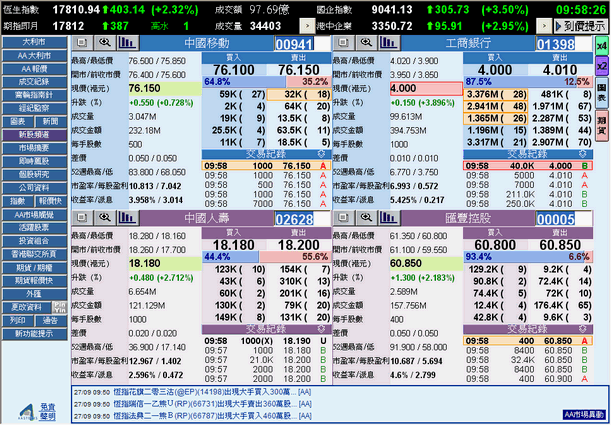
Task: Click the 指數 sidebar button
Action: (18, 201)
